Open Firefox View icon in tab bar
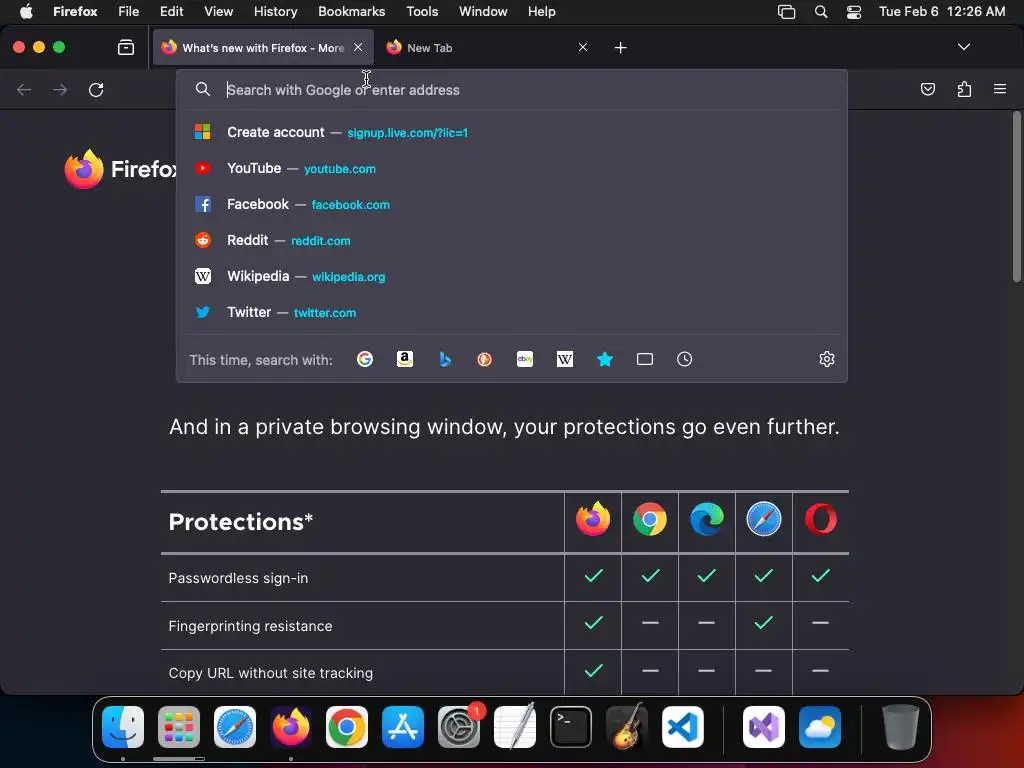This screenshot has width=1024, height=768. (126, 47)
